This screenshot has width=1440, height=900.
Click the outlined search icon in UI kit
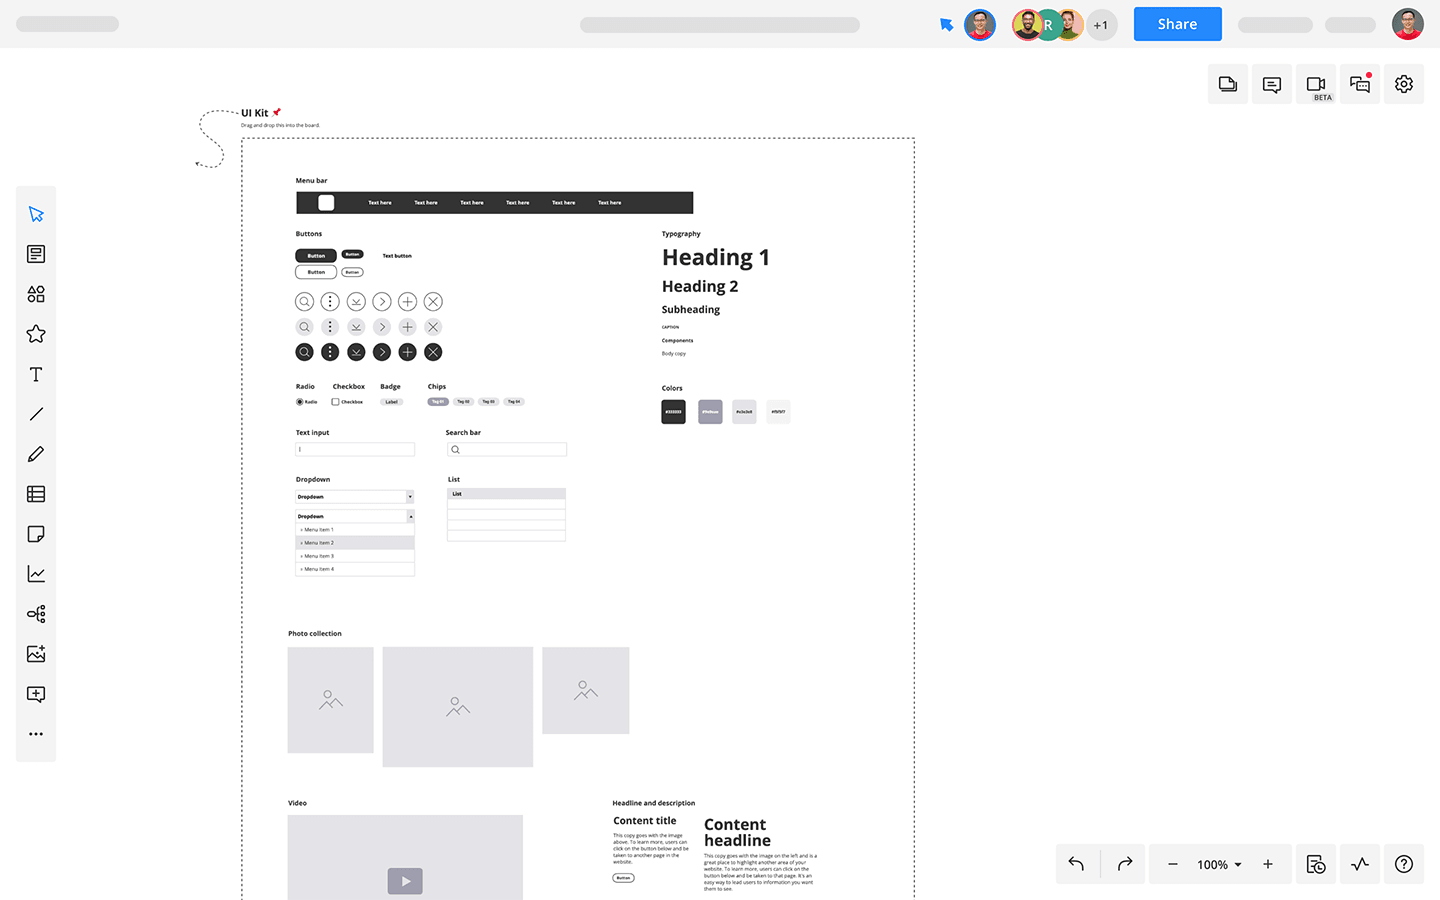coord(305,301)
